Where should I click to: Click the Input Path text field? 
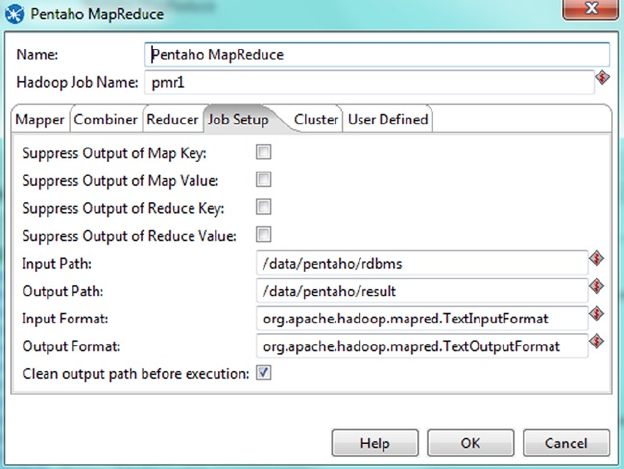coord(422,263)
